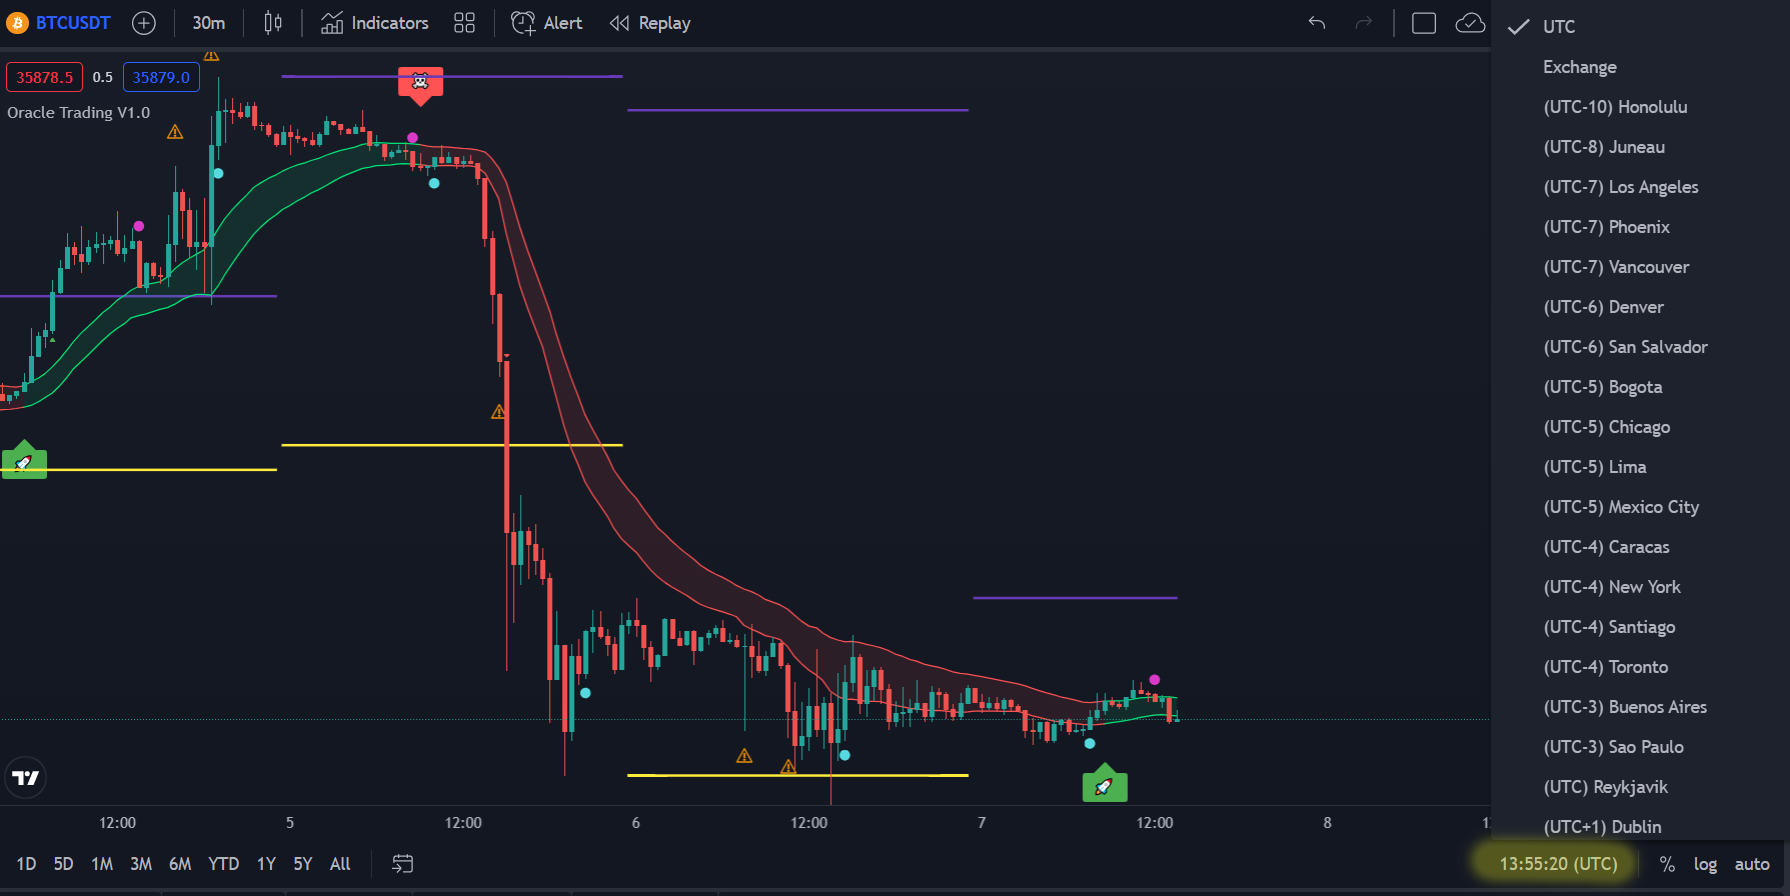Click the add symbol plus icon
1790x896 pixels.
coord(144,23)
